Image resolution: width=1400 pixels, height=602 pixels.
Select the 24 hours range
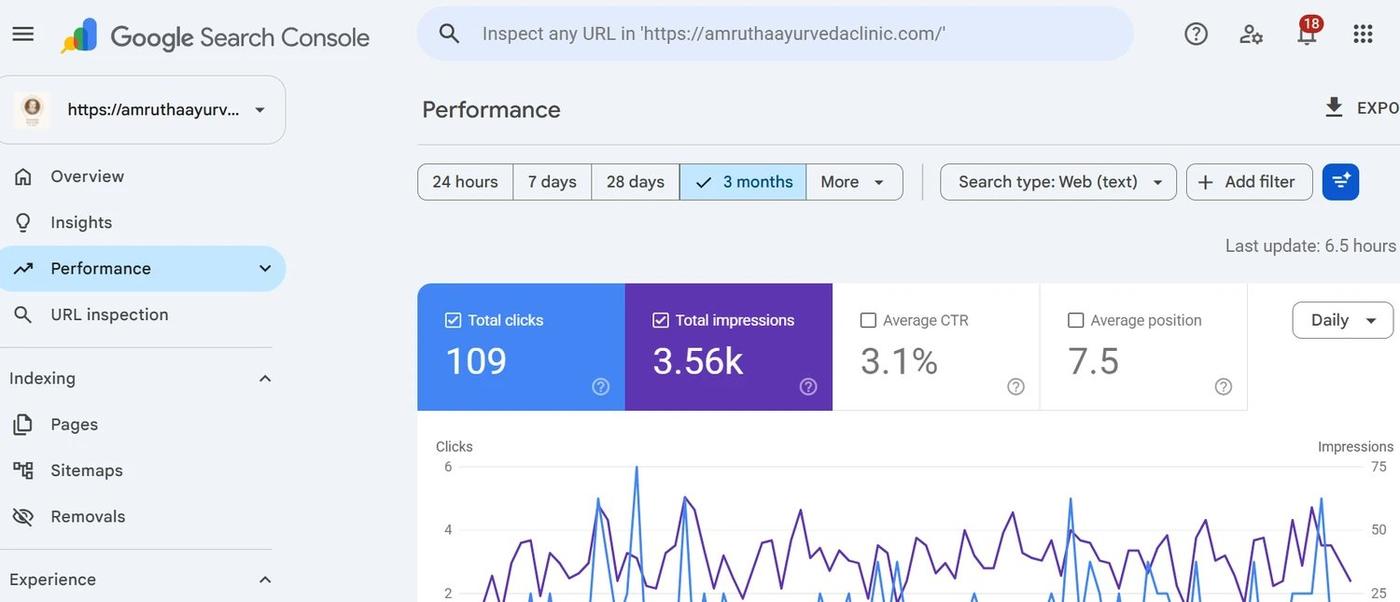[x=465, y=182]
